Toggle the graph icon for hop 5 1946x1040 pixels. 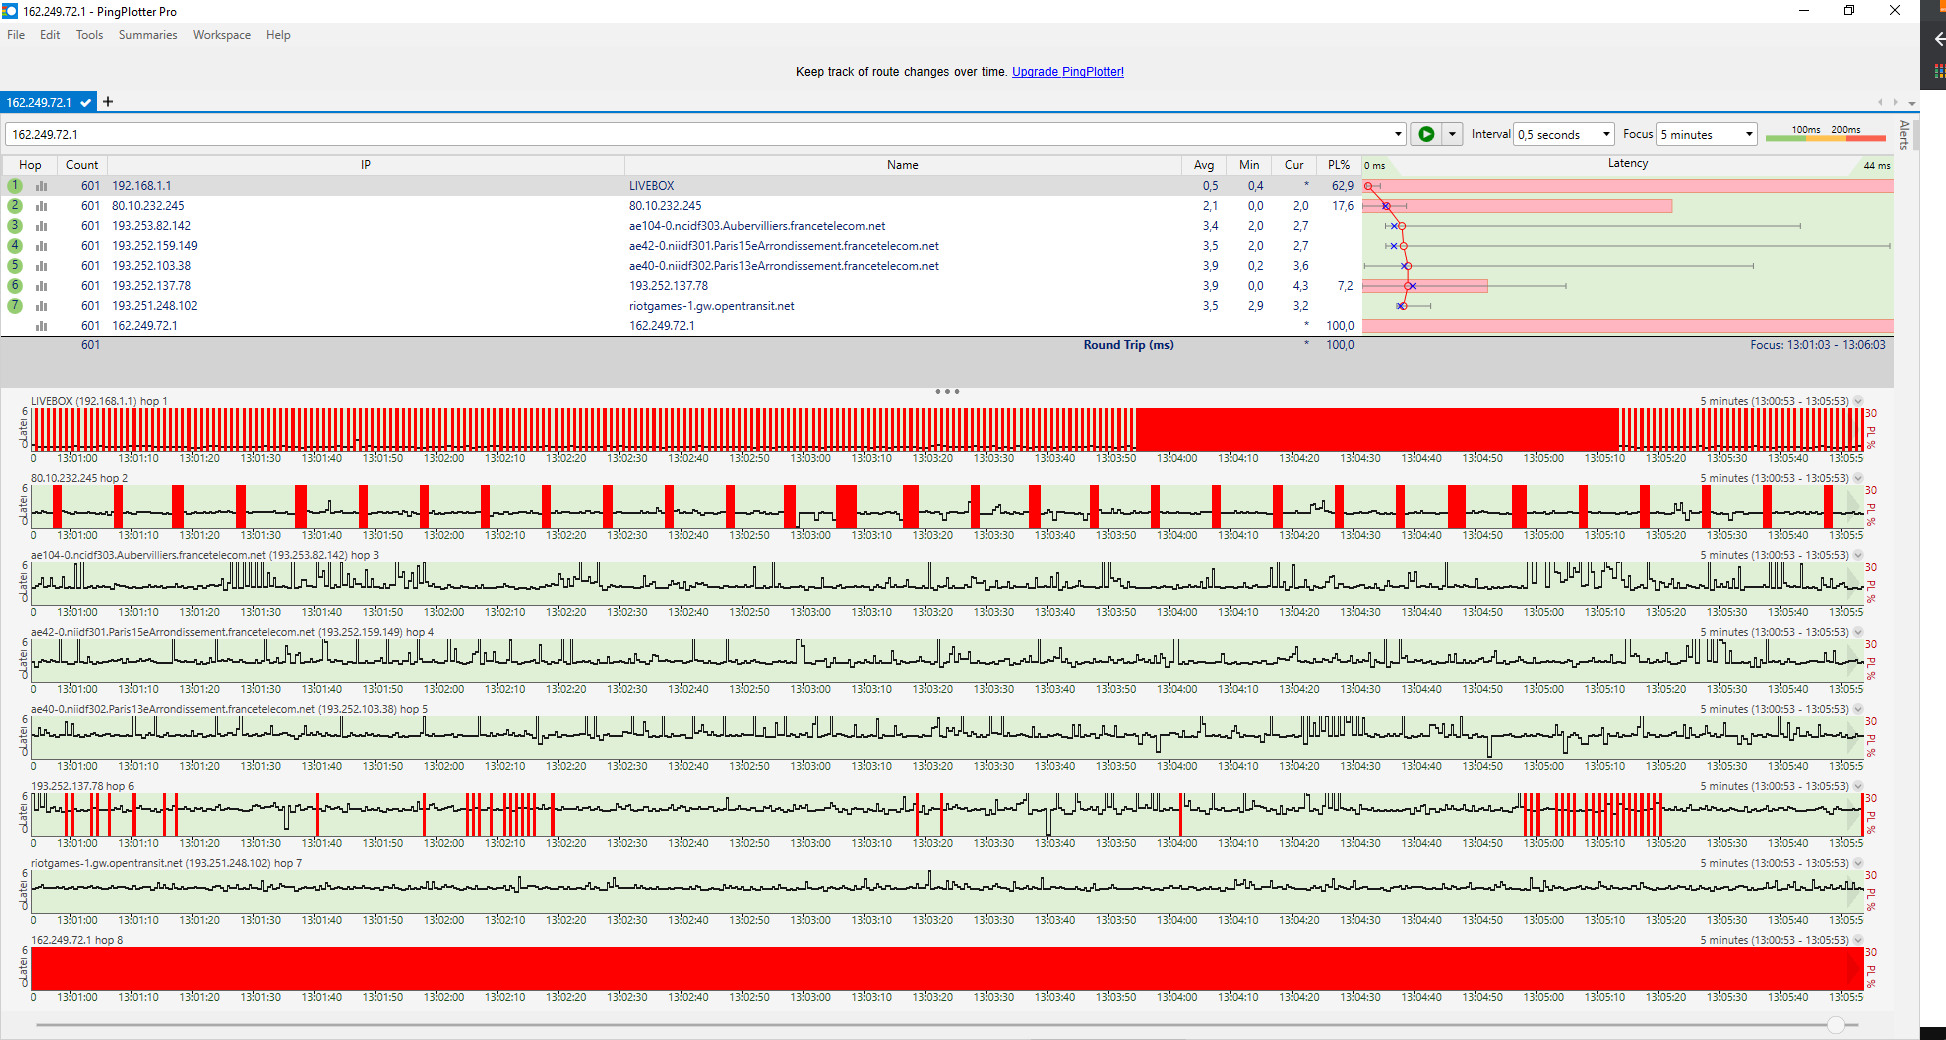pyautogui.click(x=42, y=266)
